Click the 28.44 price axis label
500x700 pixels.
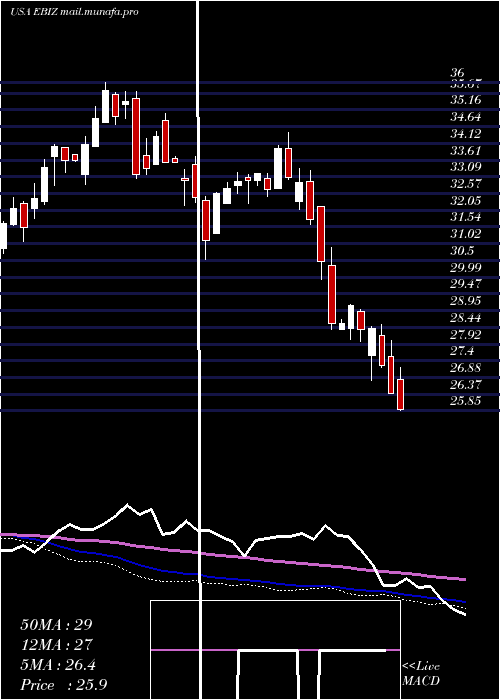tap(466, 317)
